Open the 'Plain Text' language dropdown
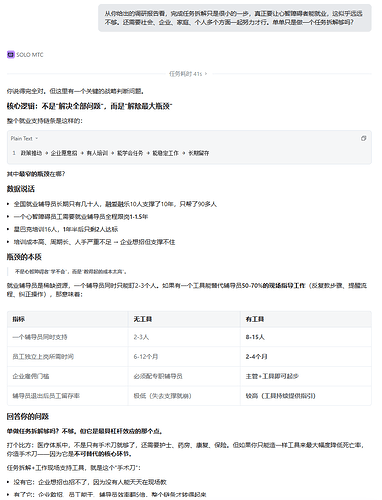Image resolution: width=382 pixels, height=500 pixels. pos(24,138)
